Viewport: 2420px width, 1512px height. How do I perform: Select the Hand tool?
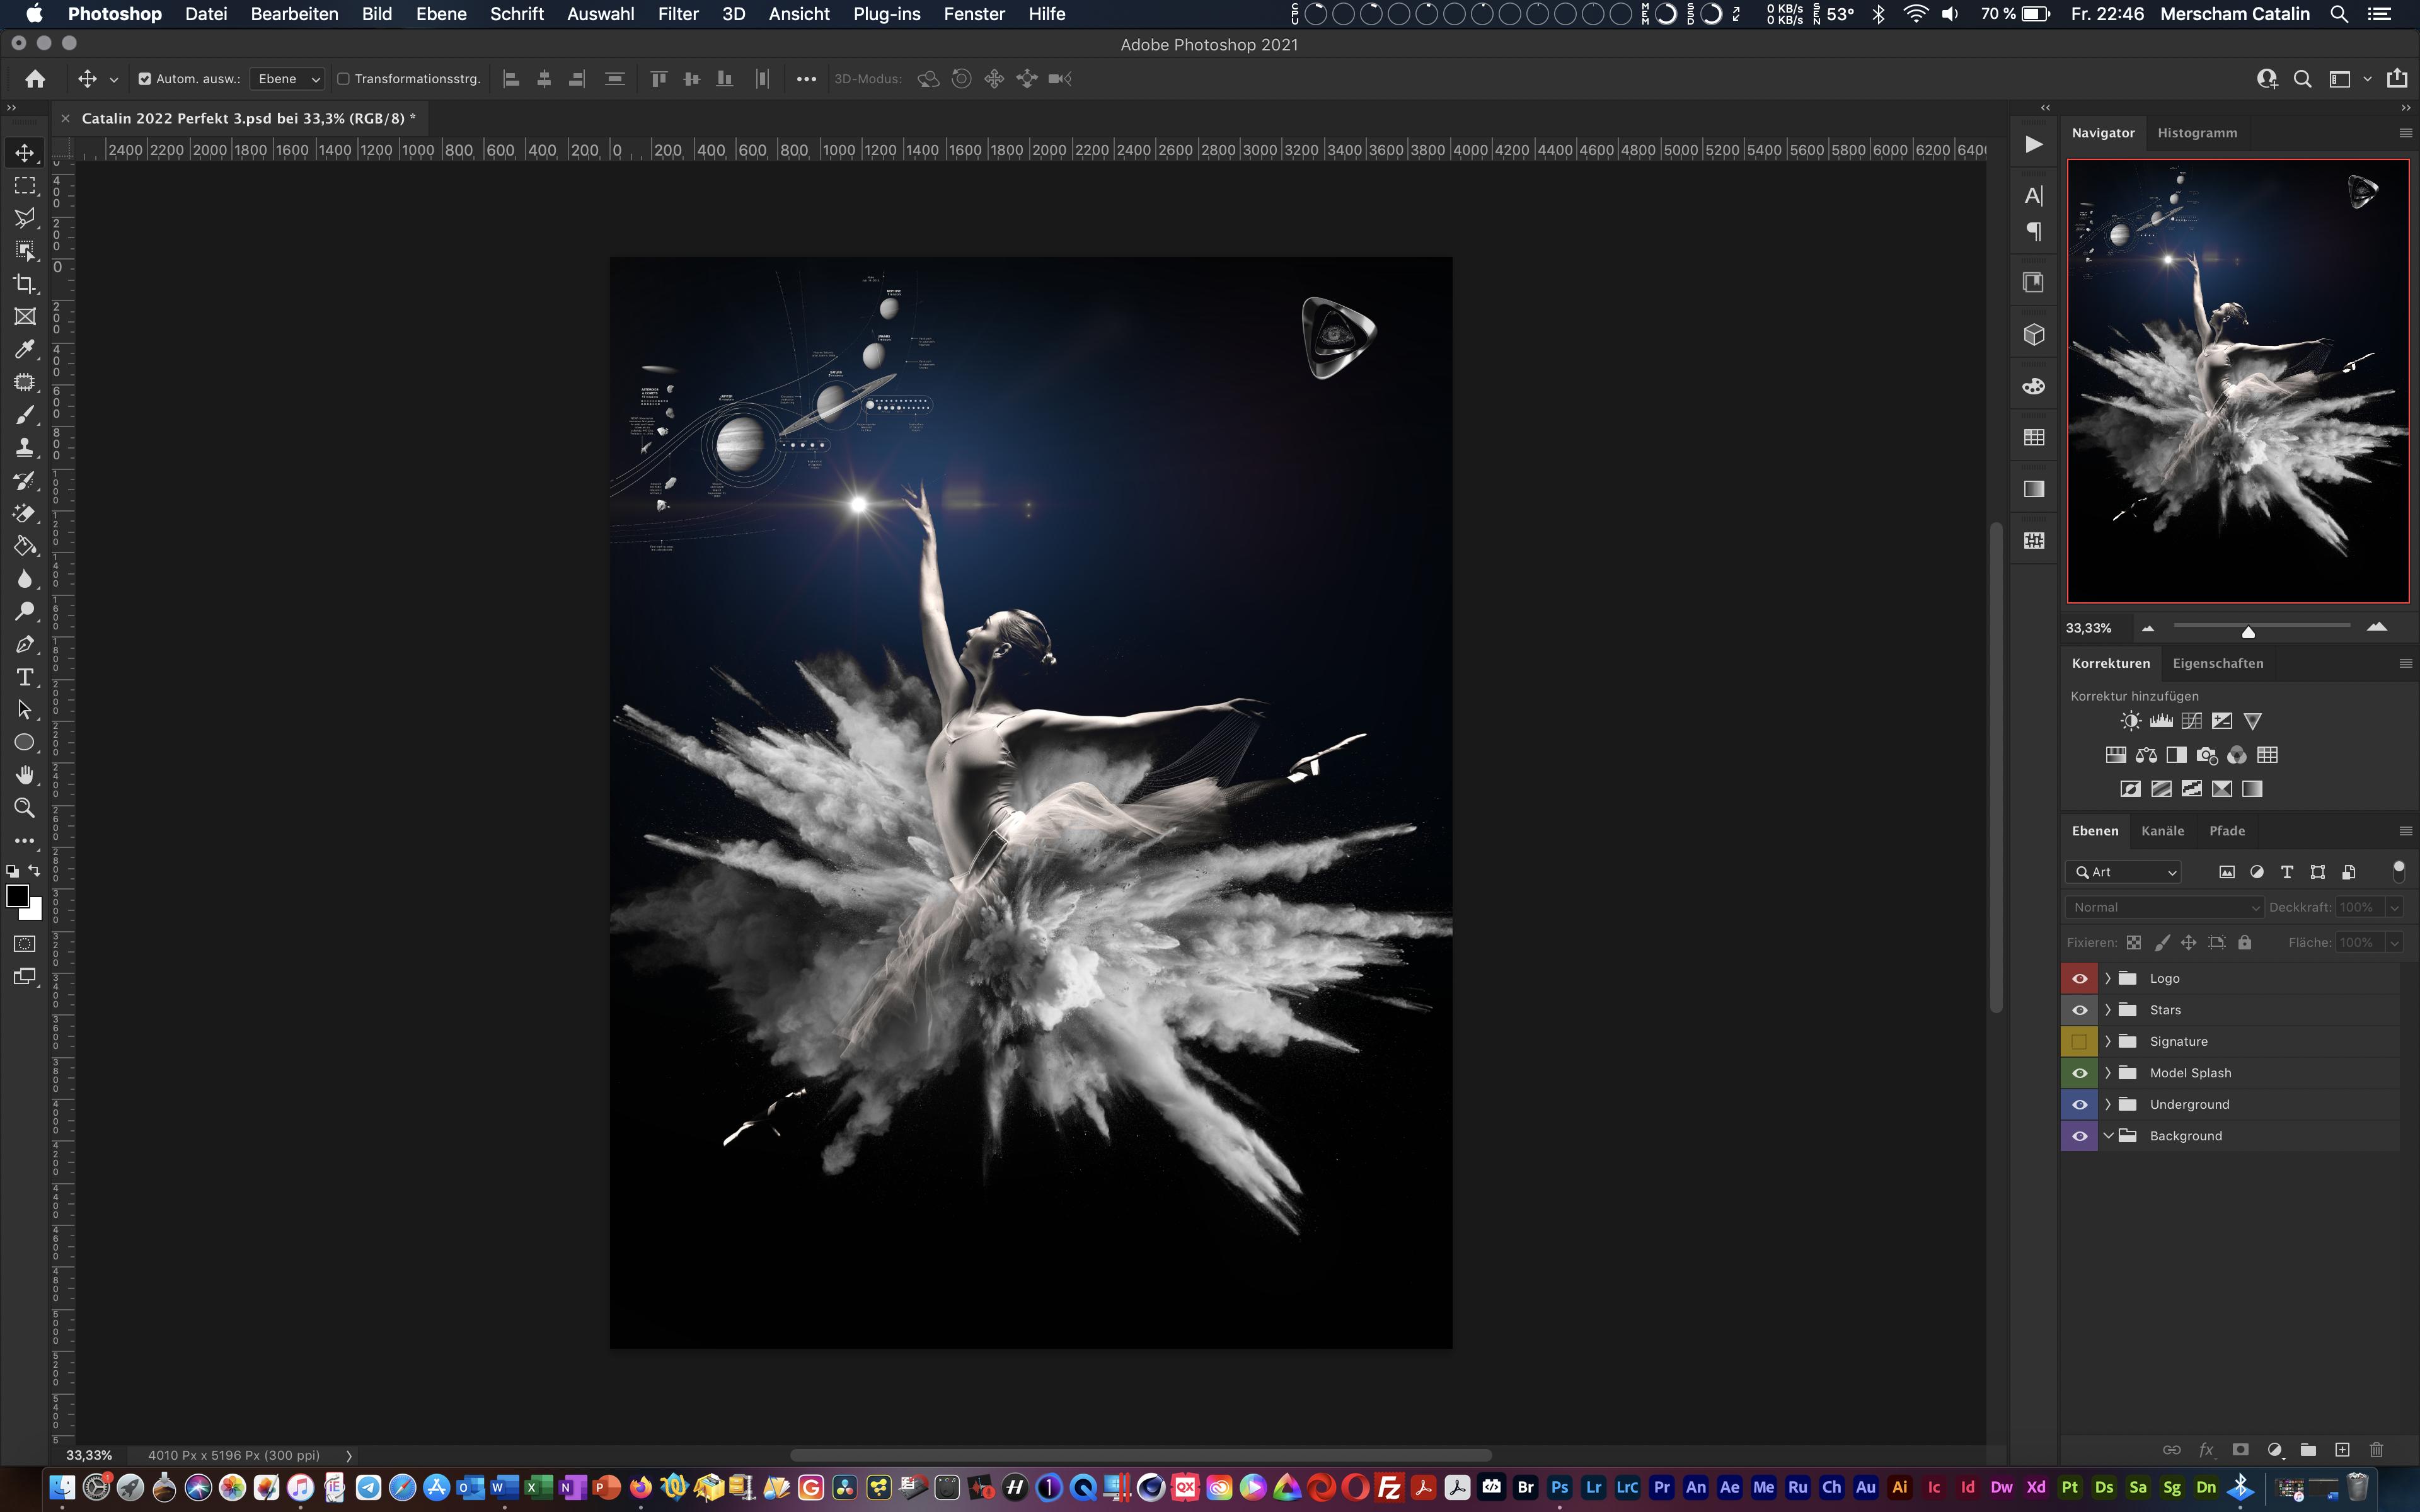point(25,775)
